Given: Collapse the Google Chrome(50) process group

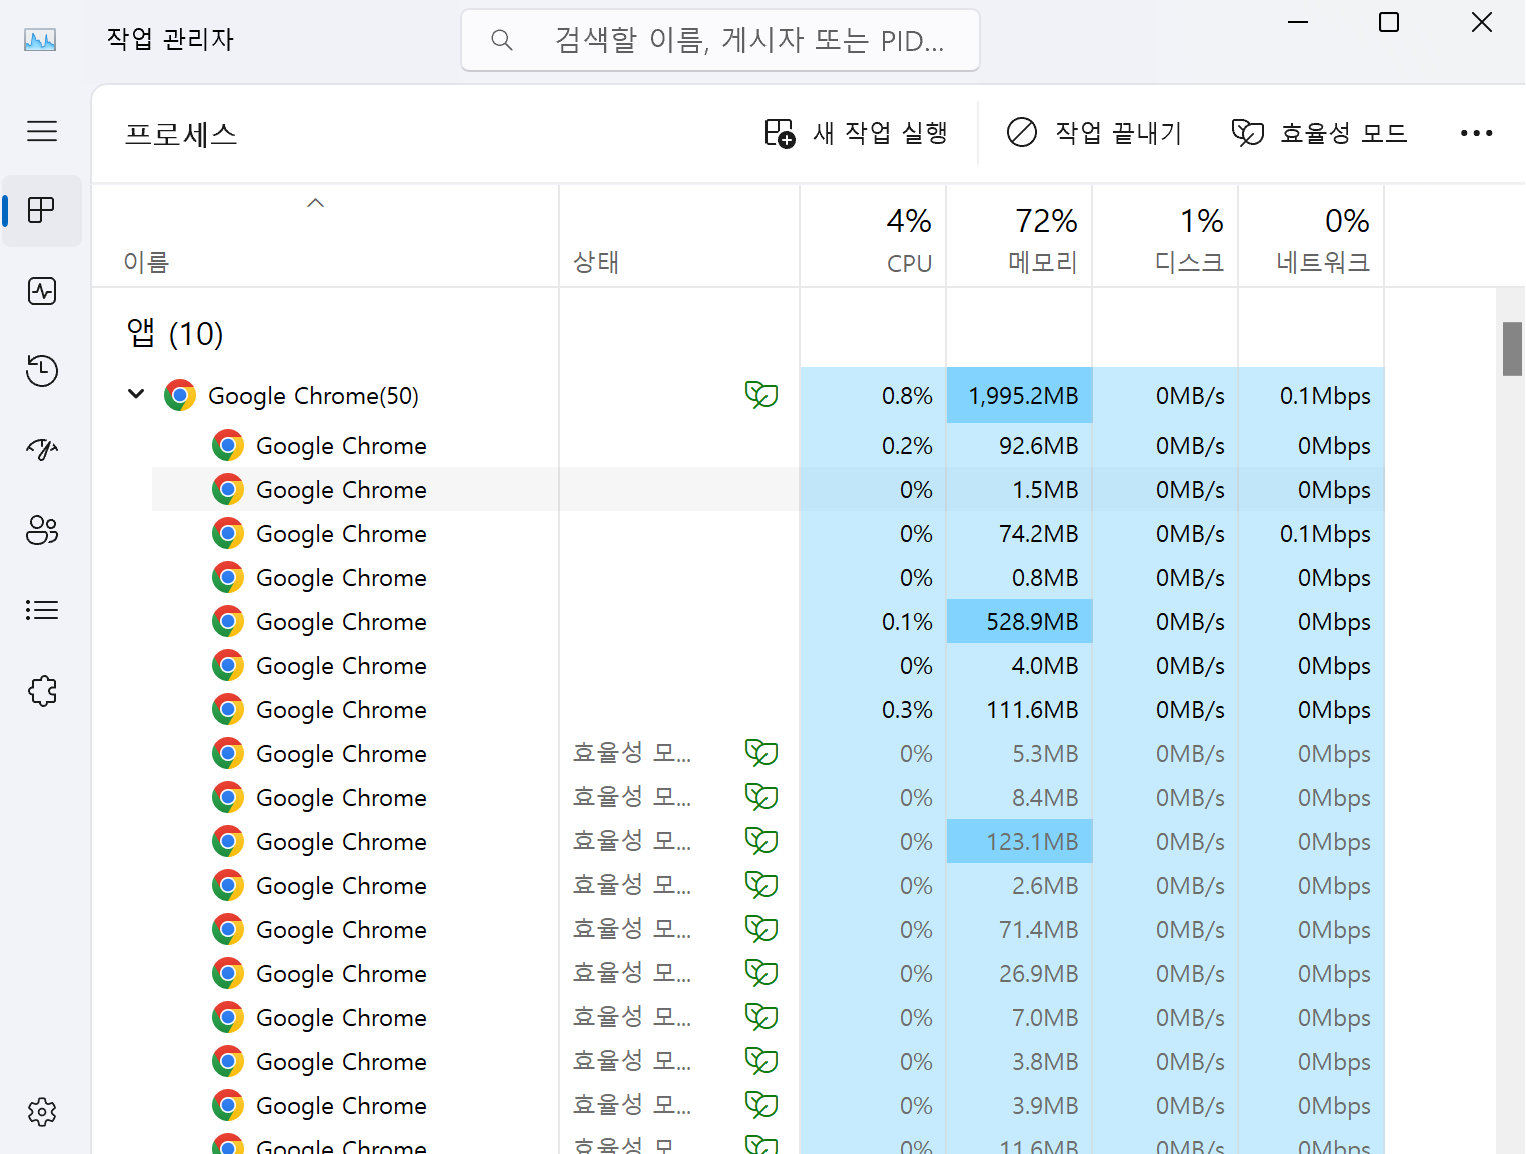Looking at the screenshot, I should (136, 394).
